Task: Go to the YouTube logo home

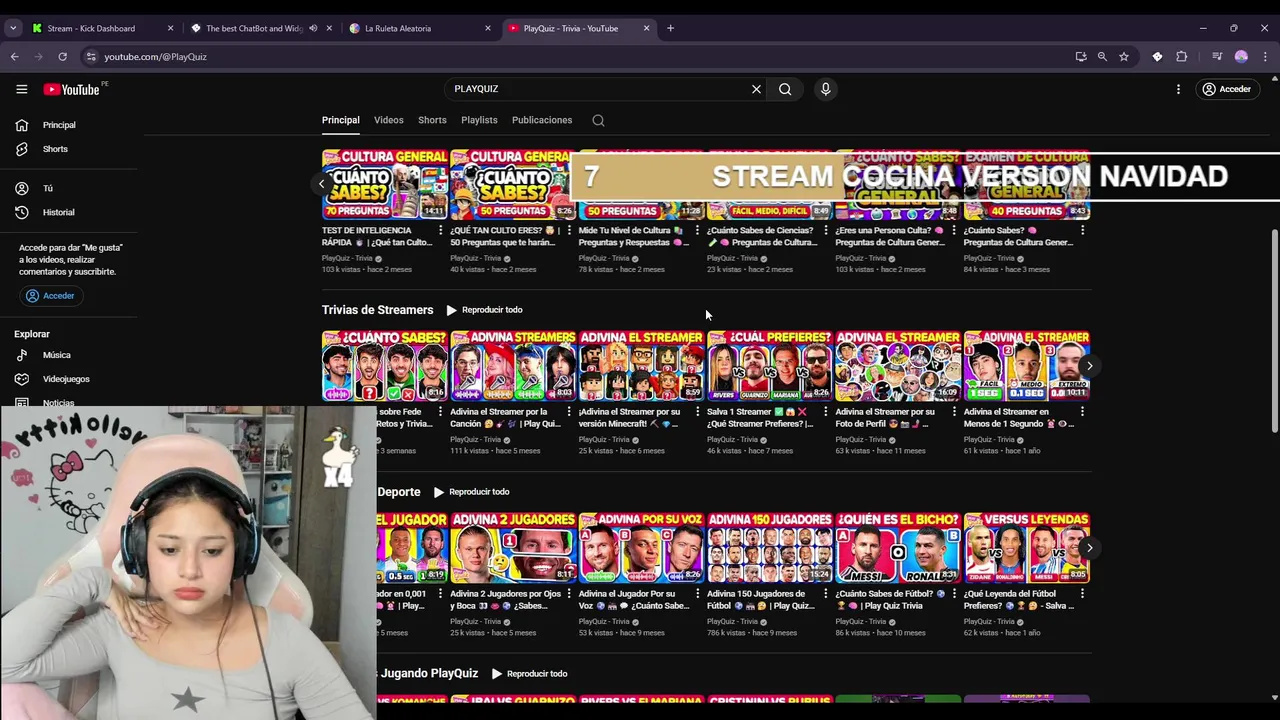Action: (x=72, y=89)
